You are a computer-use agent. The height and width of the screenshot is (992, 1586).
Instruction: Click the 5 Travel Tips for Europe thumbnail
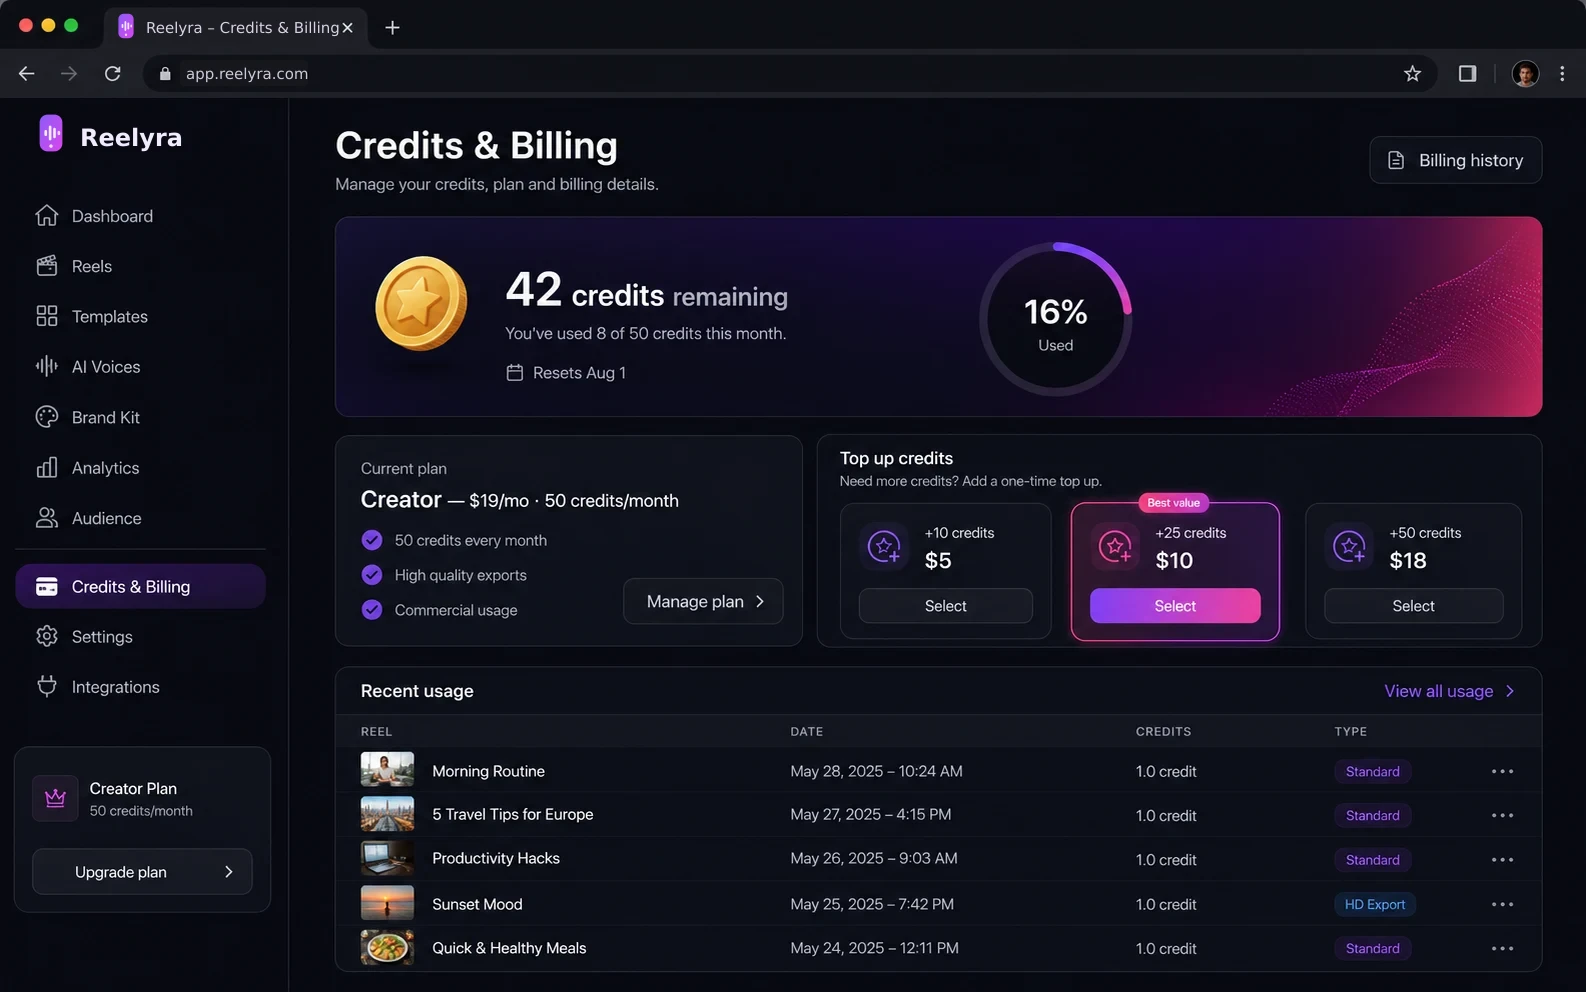[387, 814]
